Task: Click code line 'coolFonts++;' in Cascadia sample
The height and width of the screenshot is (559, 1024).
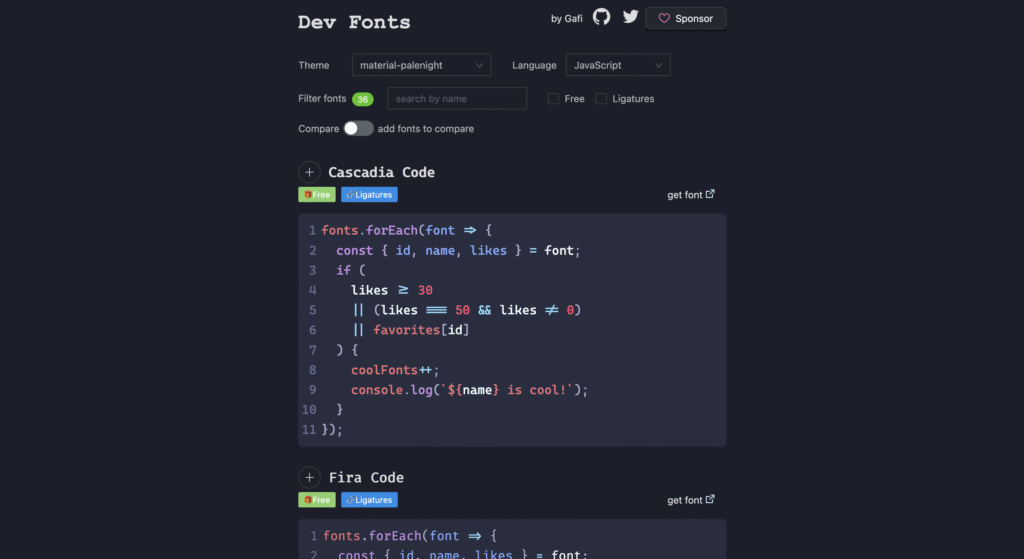Action: click(x=395, y=370)
